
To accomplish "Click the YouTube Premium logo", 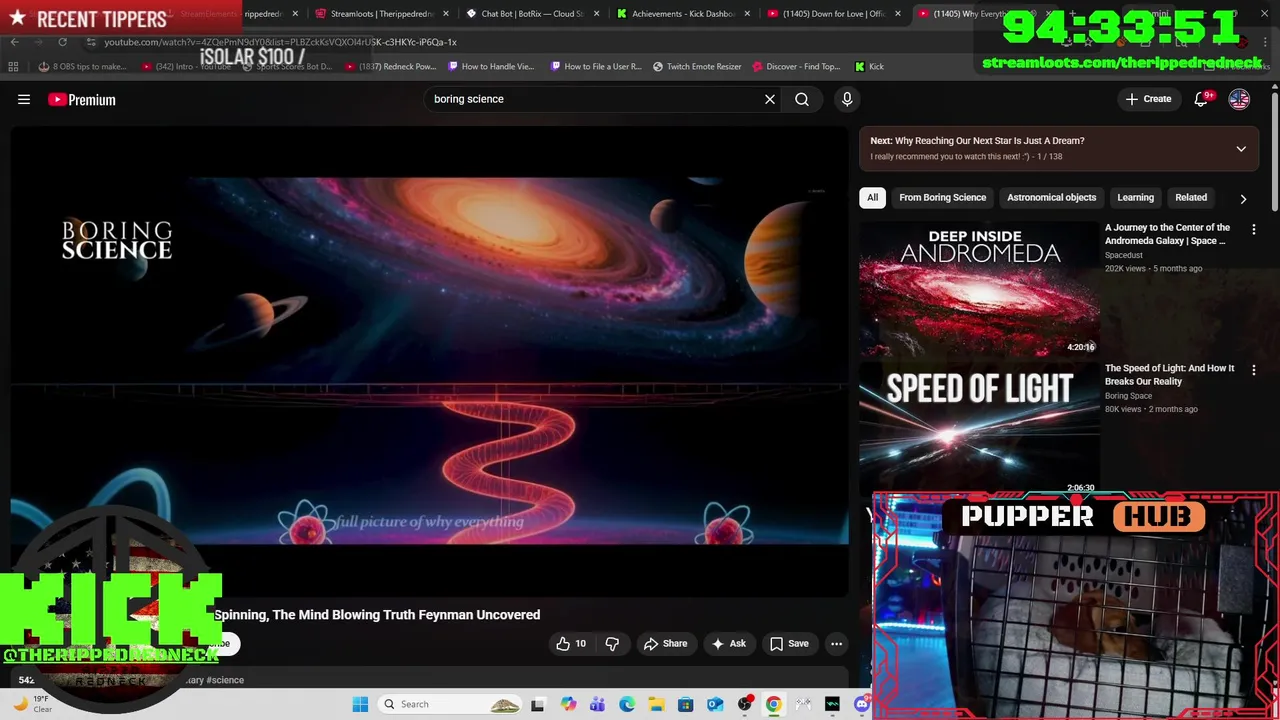I will click(x=82, y=99).
